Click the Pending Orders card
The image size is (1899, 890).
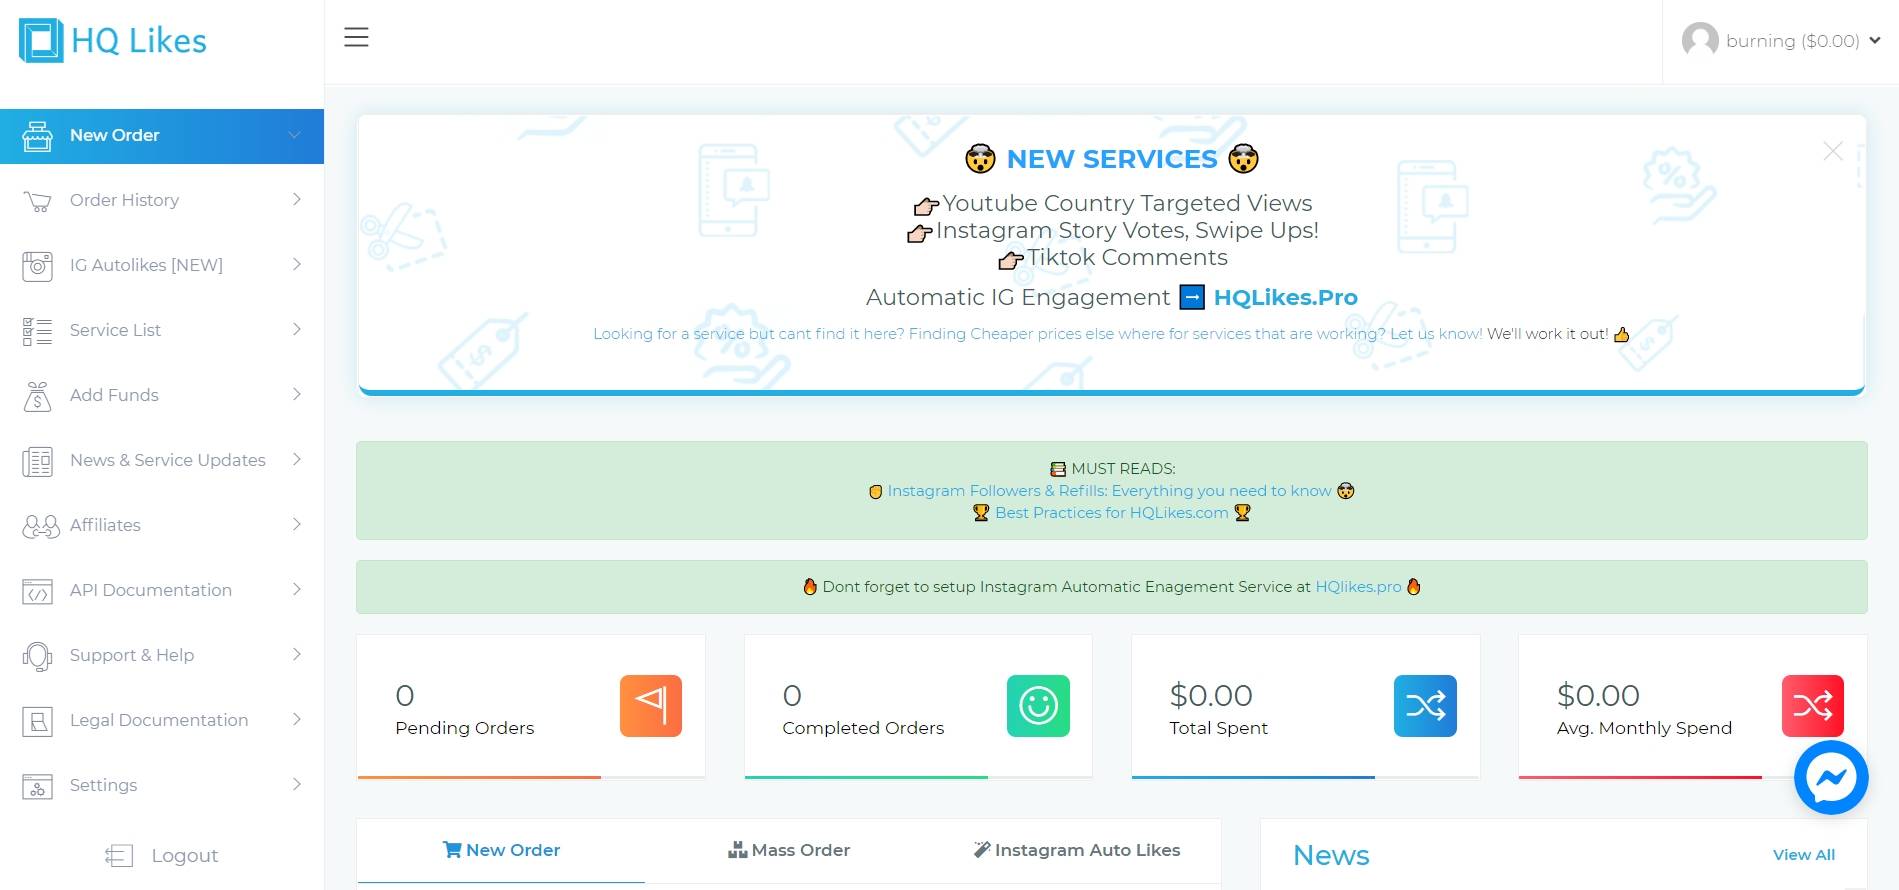pos(531,706)
